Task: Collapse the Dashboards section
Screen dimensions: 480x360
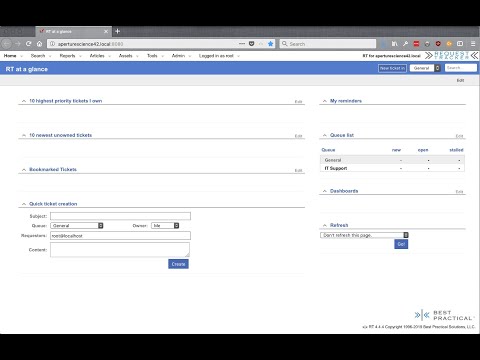Action: point(325,191)
